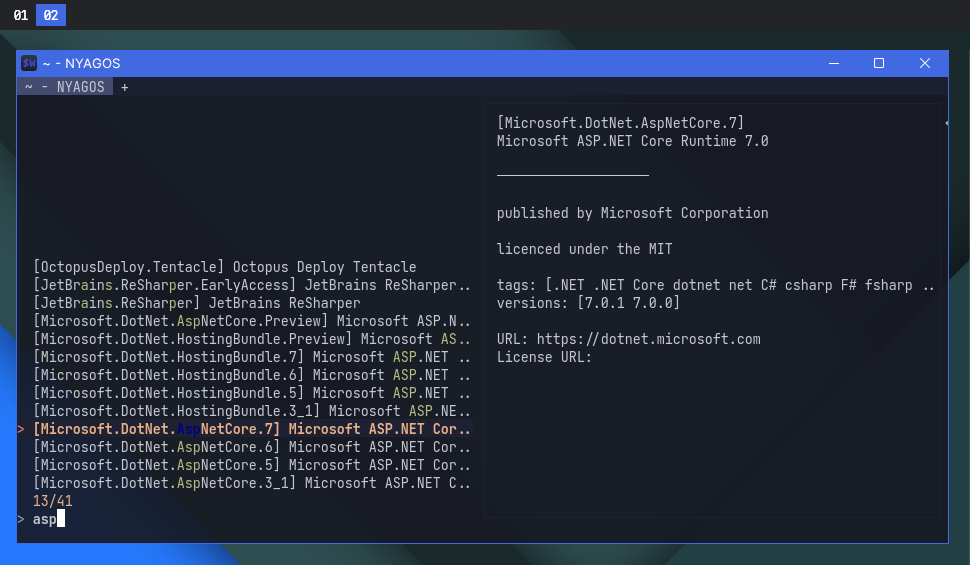The height and width of the screenshot is (565, 970).
Task: Select workspace 02 indicator
Action: point(51,15)
